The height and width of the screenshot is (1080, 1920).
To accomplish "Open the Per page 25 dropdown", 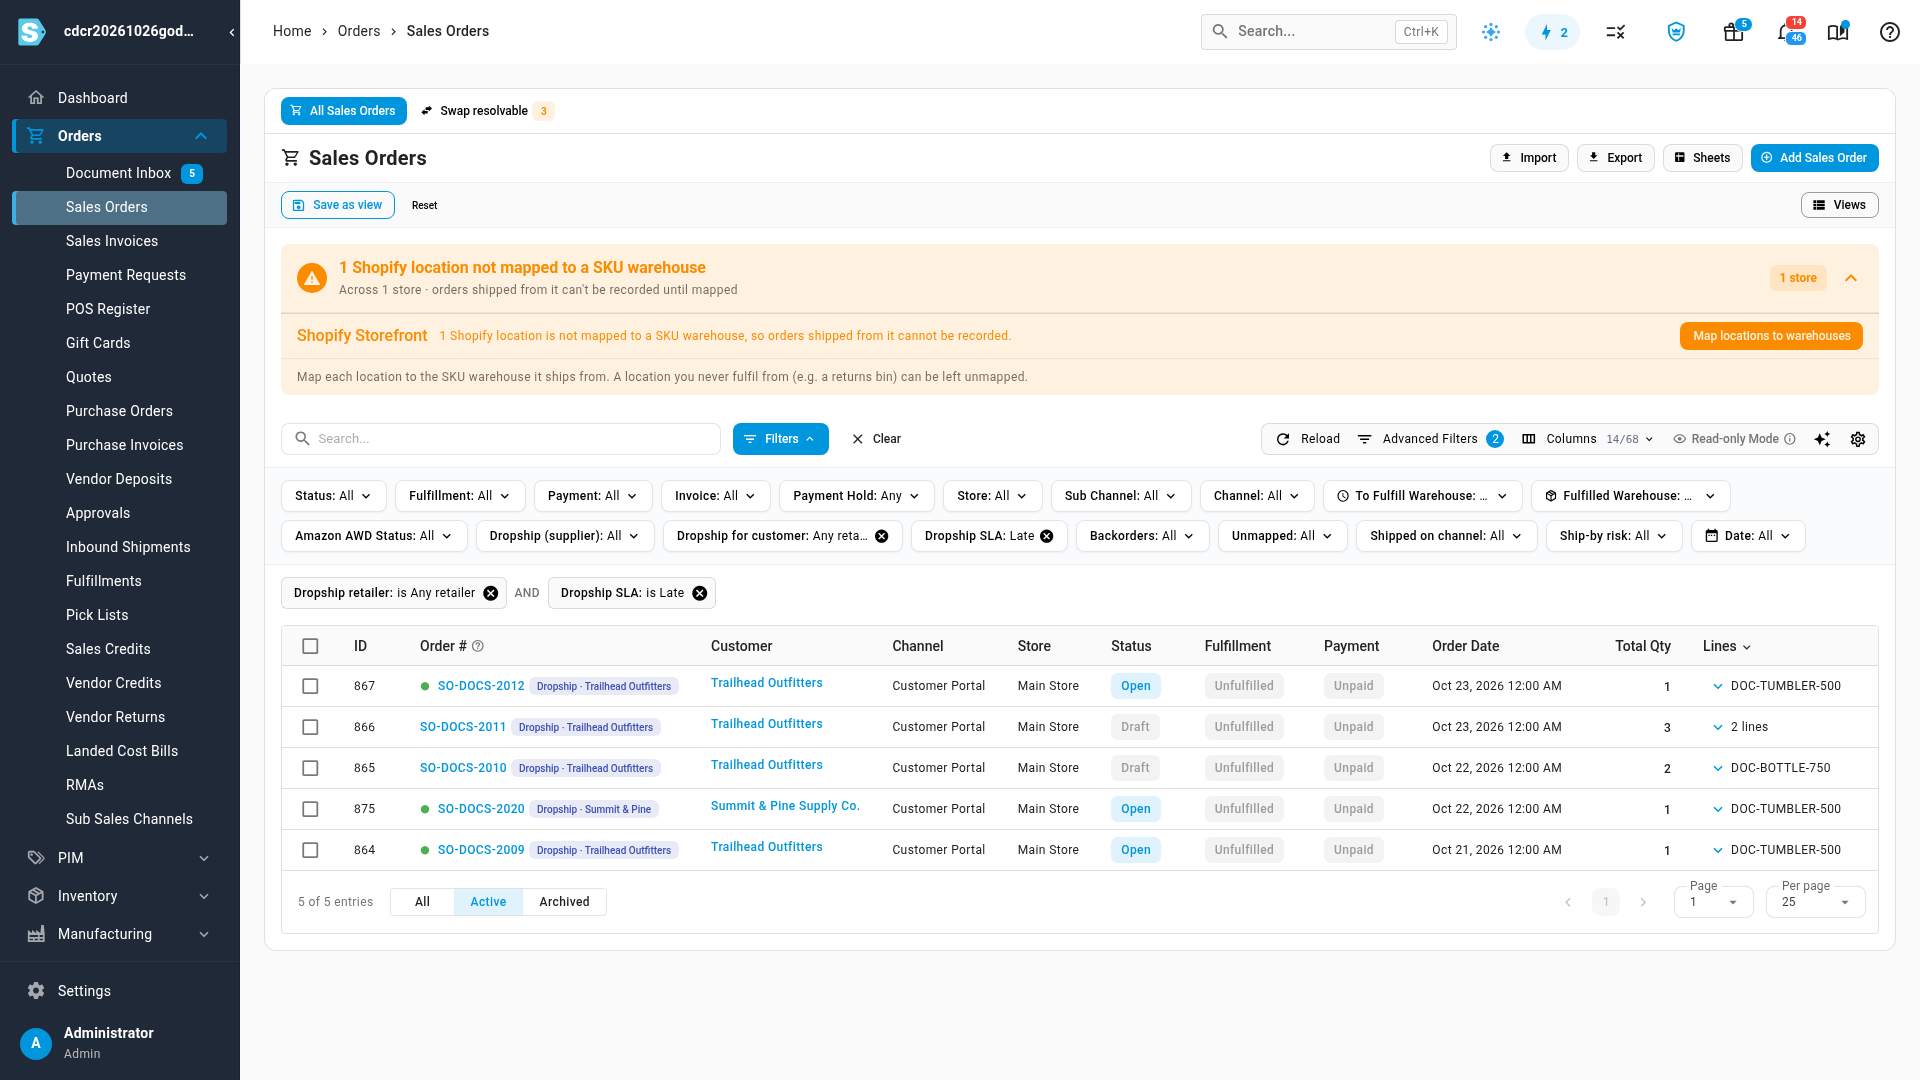I will (x=1815, y=902).
